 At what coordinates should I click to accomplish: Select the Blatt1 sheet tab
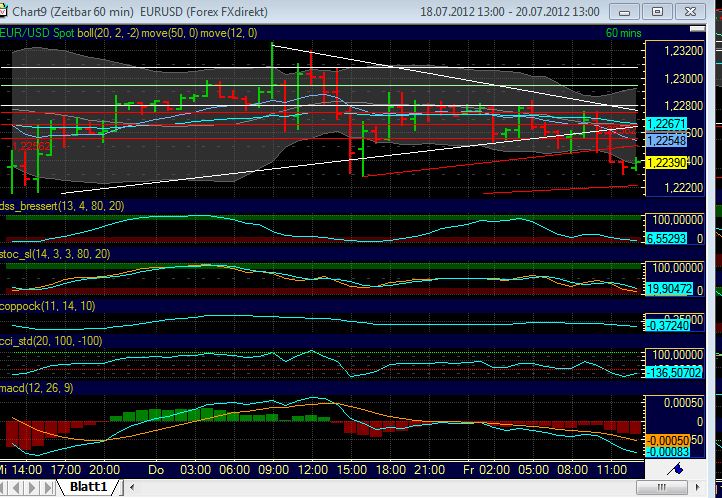tap(88, 486)
